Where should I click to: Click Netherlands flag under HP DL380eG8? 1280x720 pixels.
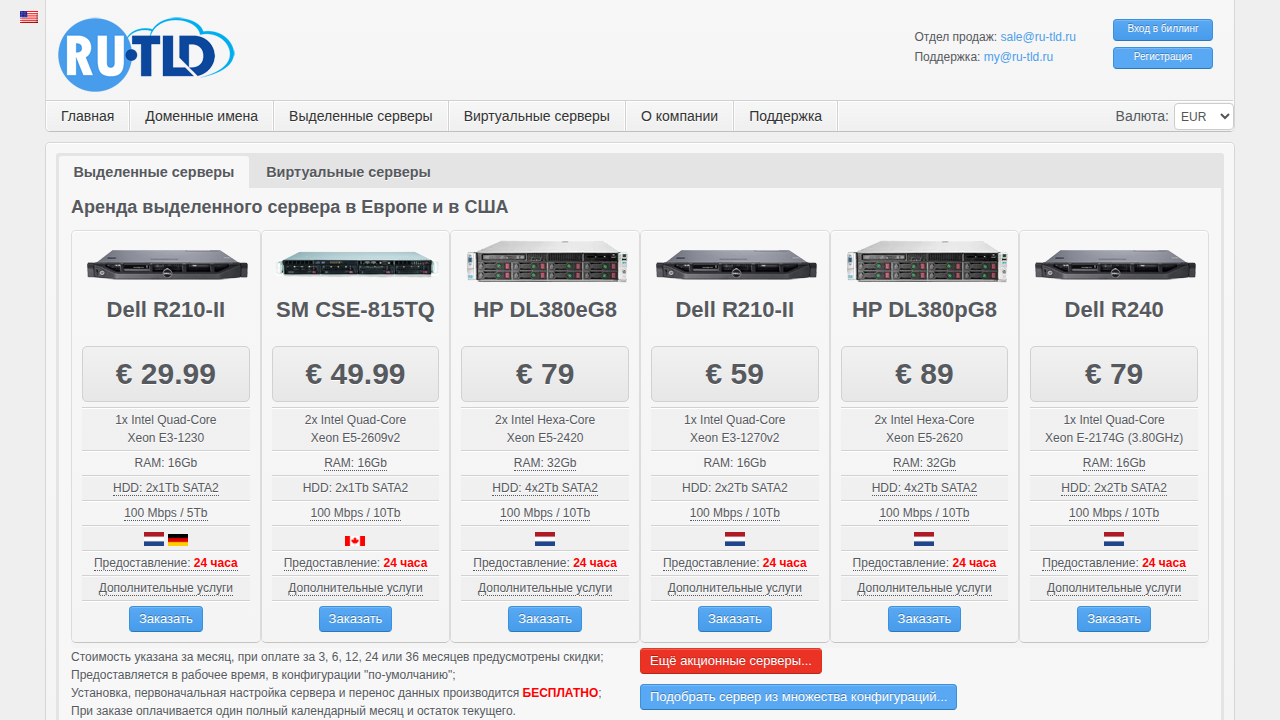[545, 540]
